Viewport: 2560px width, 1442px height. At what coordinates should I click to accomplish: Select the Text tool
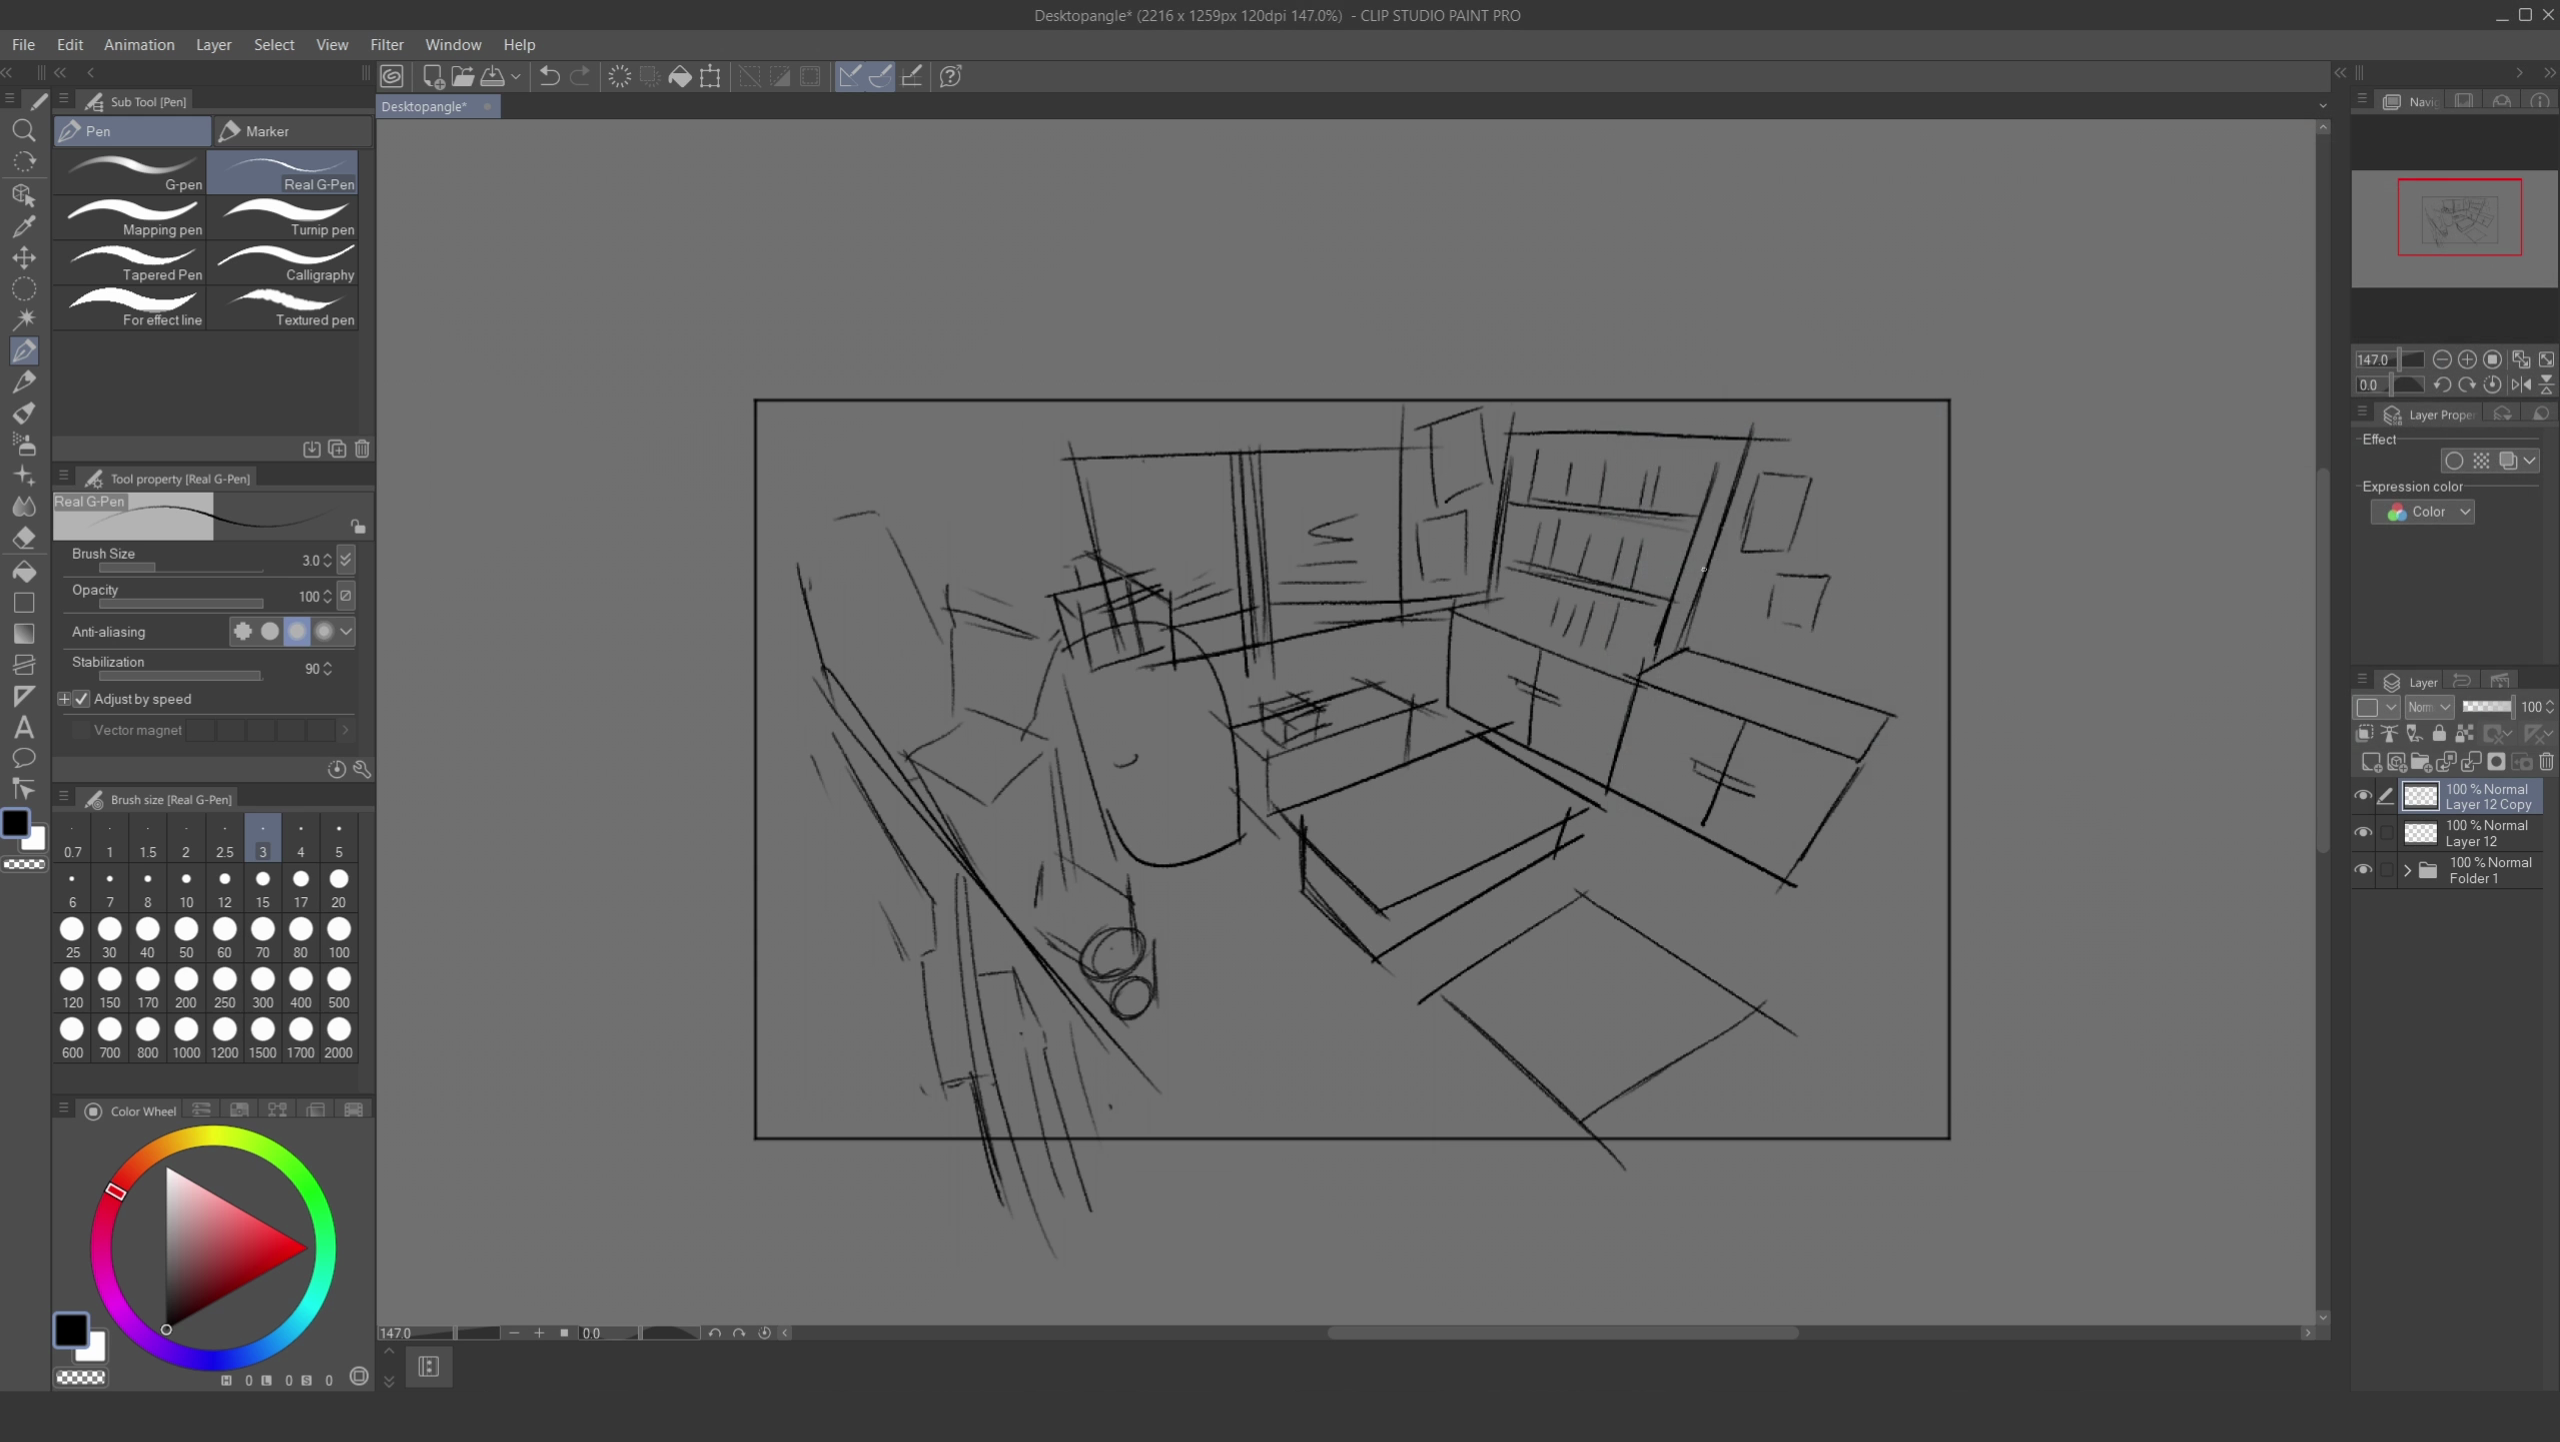[x=24, y=727]
